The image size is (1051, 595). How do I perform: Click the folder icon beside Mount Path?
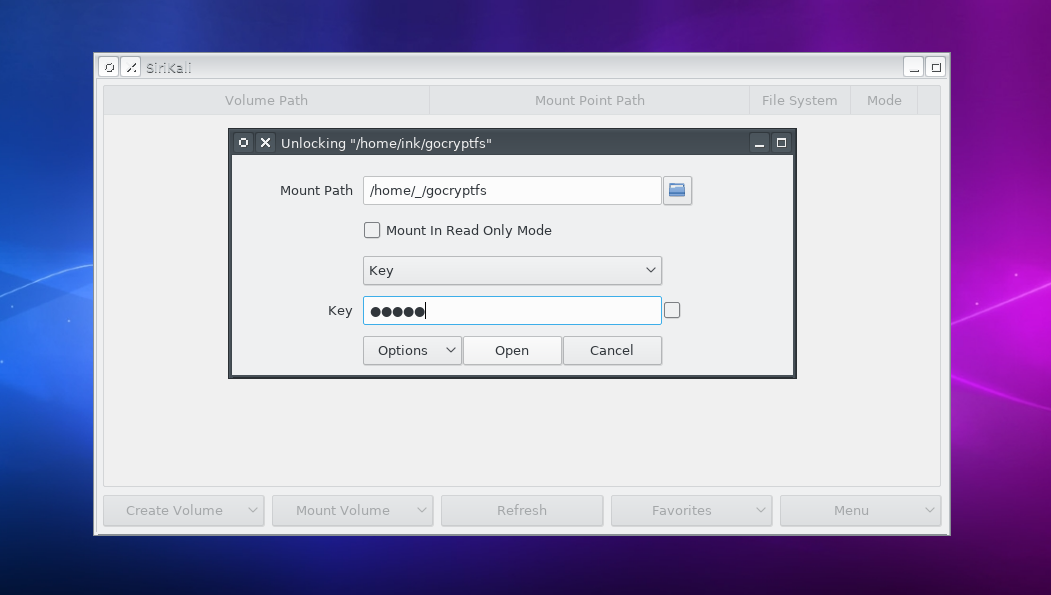coord(677,190)
